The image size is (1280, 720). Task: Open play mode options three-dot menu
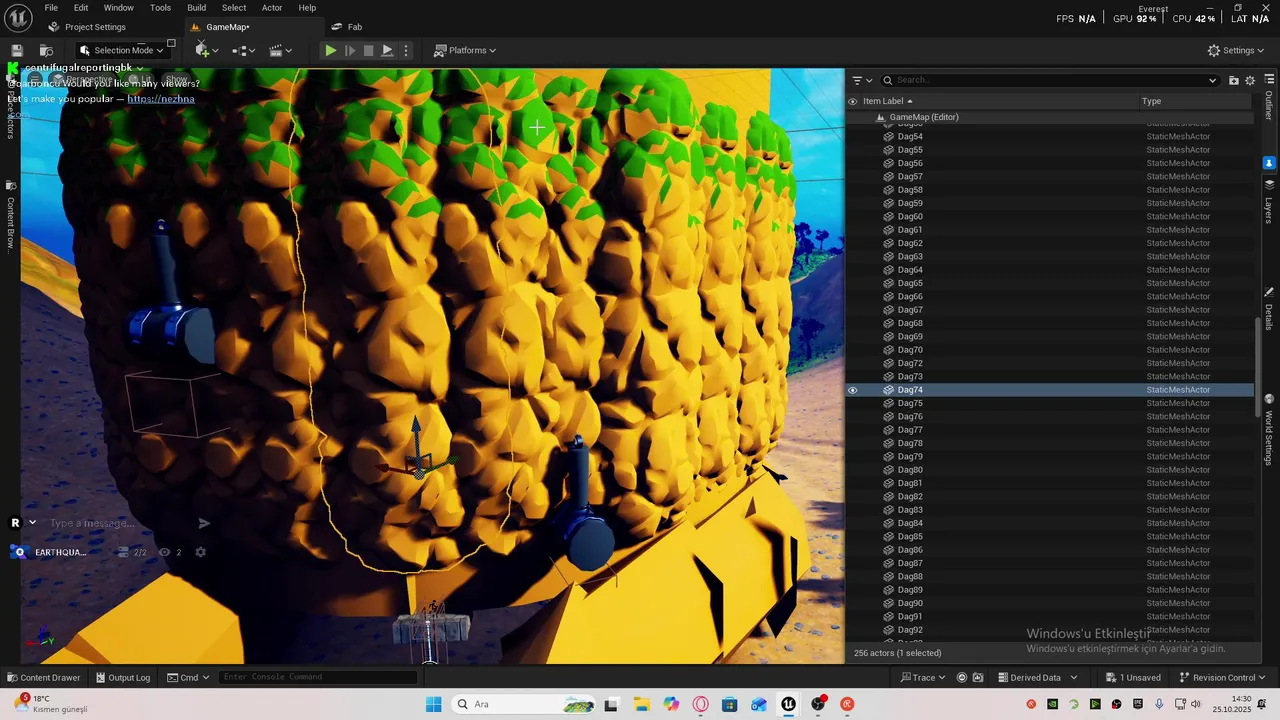coord(405,50)
